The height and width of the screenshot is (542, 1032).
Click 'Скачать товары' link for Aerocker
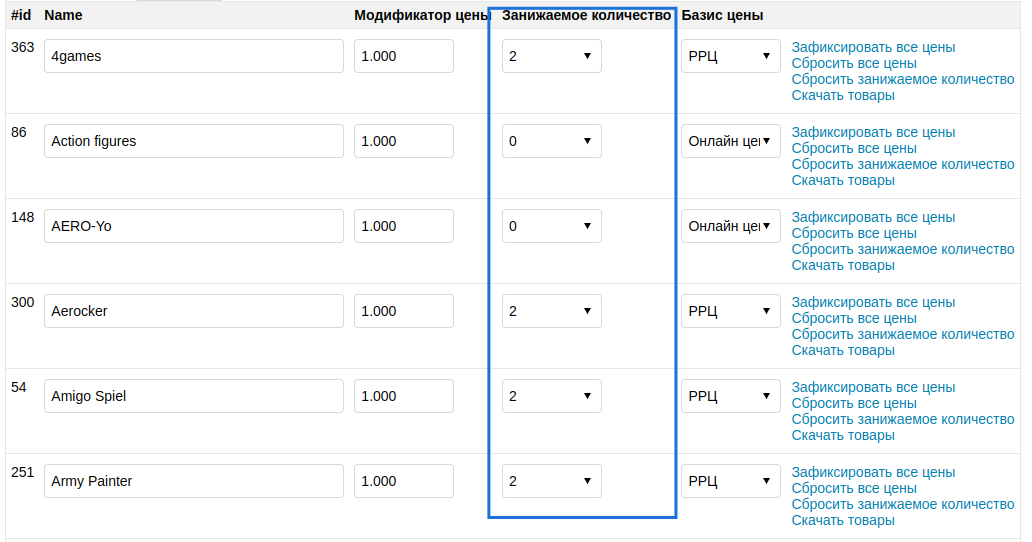[x=843, y=350]
